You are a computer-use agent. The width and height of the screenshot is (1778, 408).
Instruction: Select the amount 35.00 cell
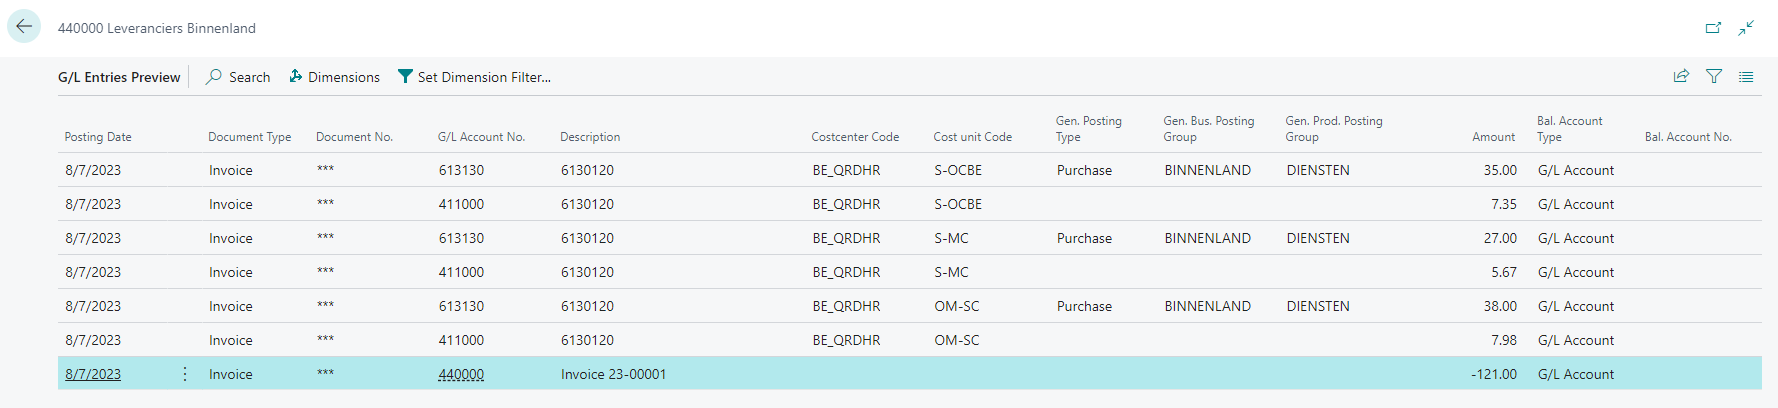[1500, 170]
